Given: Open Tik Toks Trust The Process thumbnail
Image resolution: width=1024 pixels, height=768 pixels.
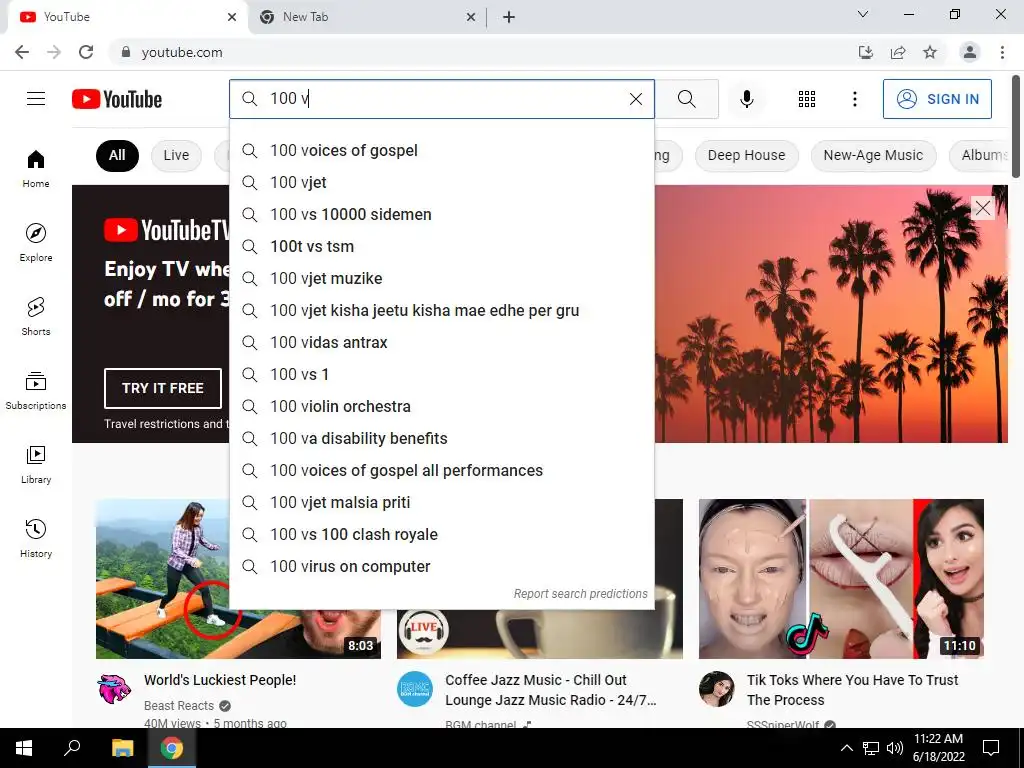Looking at the screenshot, I should (841, 579).
